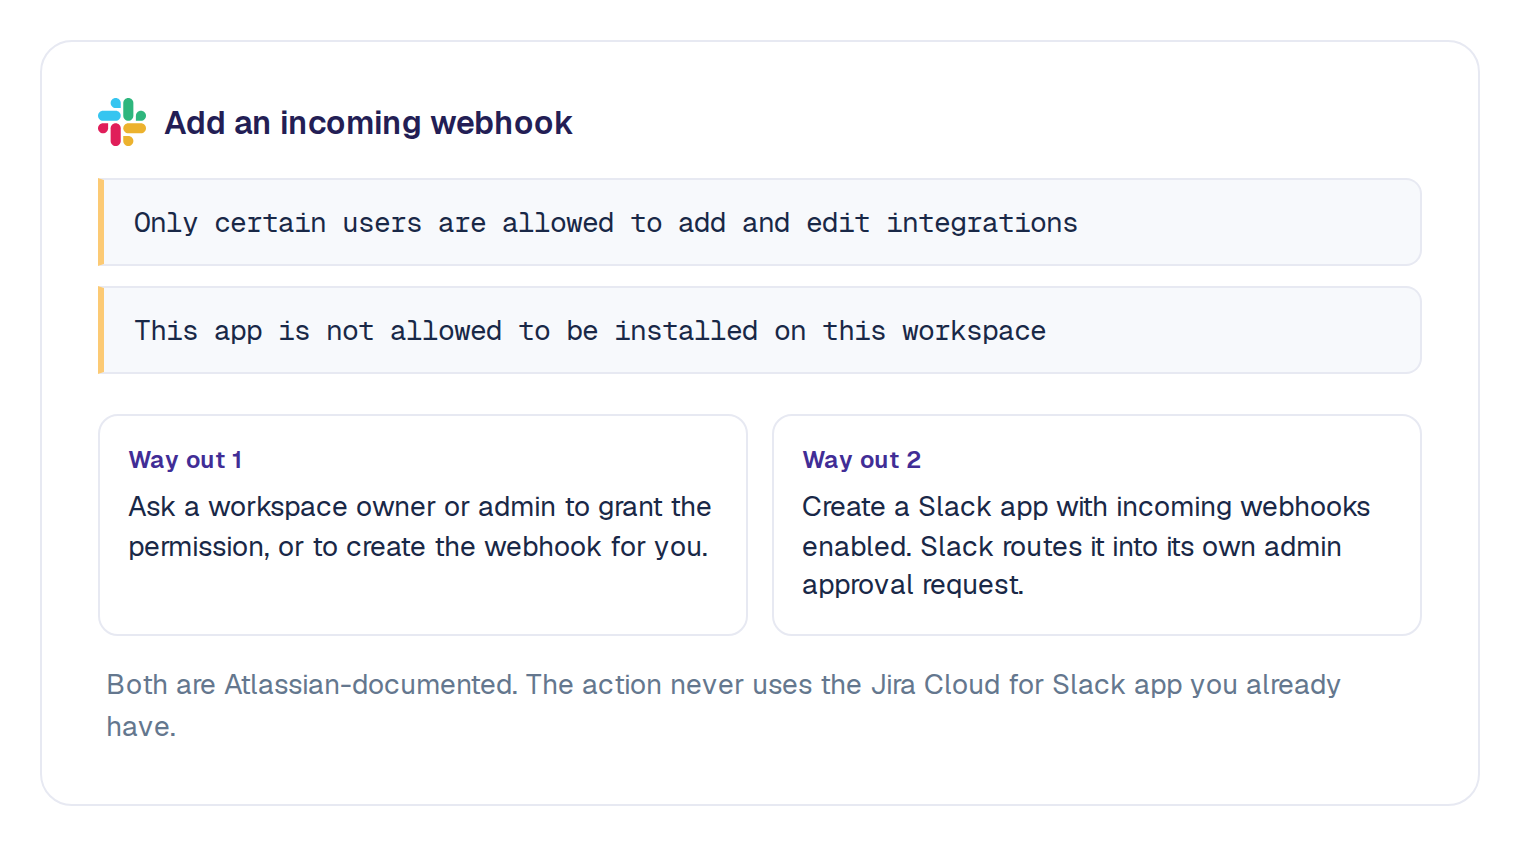The height and width of the screenshot is (846, 1520).
Task: Click the Slack logo icon
Action: coord(122,122)
